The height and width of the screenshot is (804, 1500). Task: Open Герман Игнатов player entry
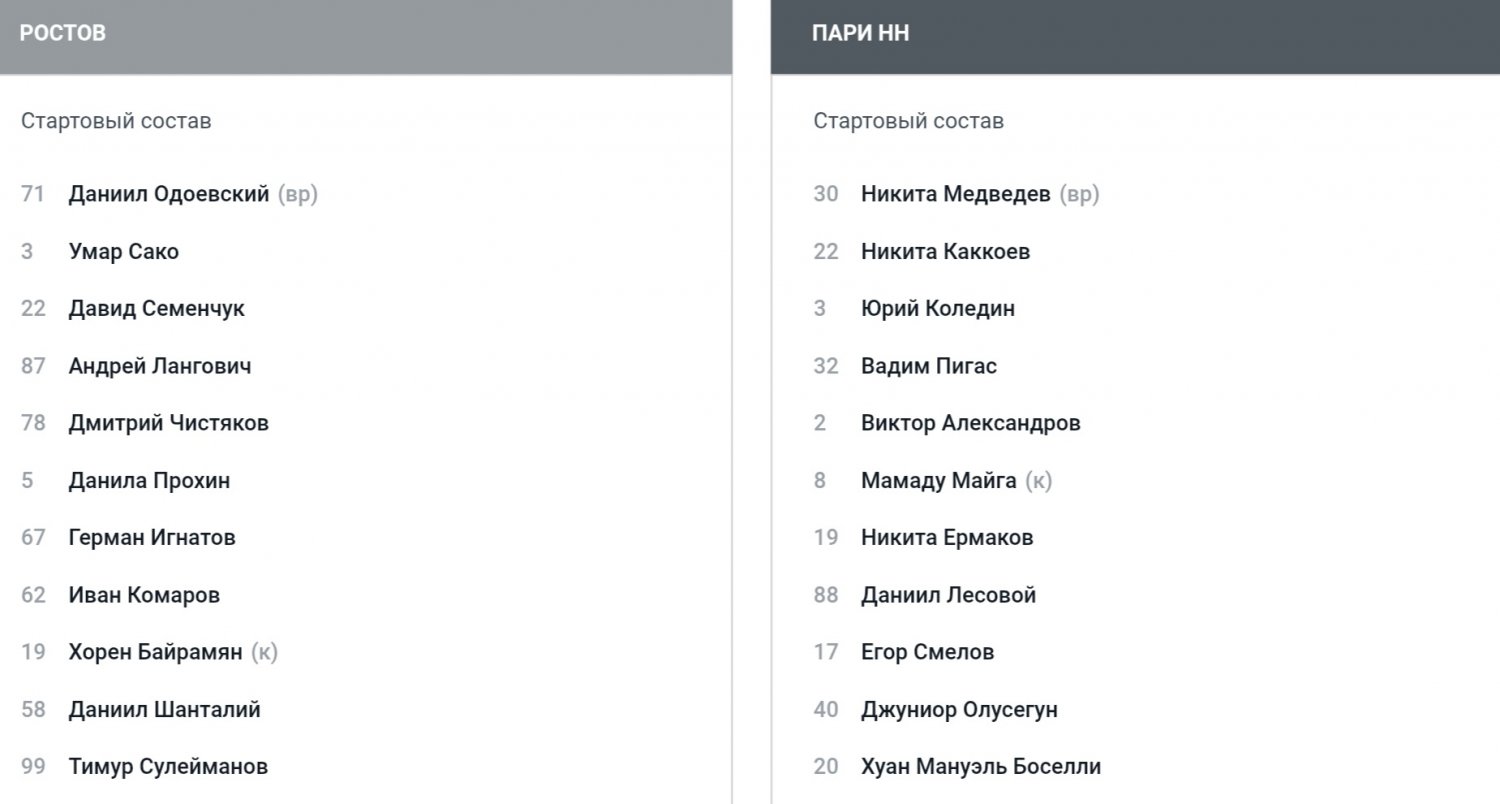pyautogui.click(x=152, y=537)
